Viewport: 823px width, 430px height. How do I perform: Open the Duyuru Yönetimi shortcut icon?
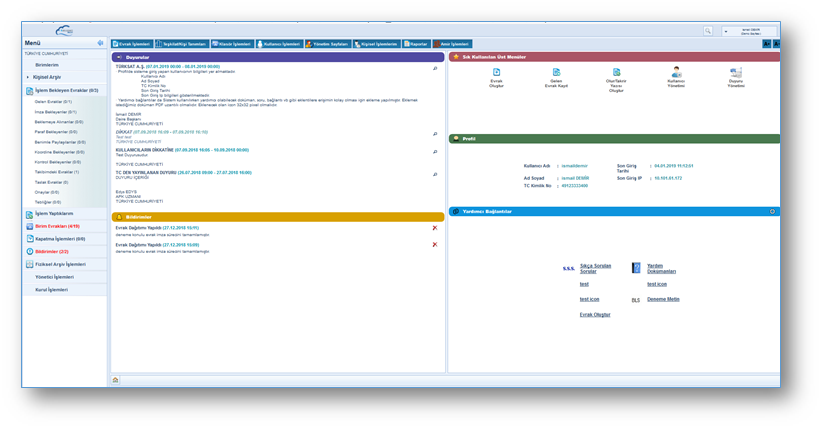pos(736,73)
